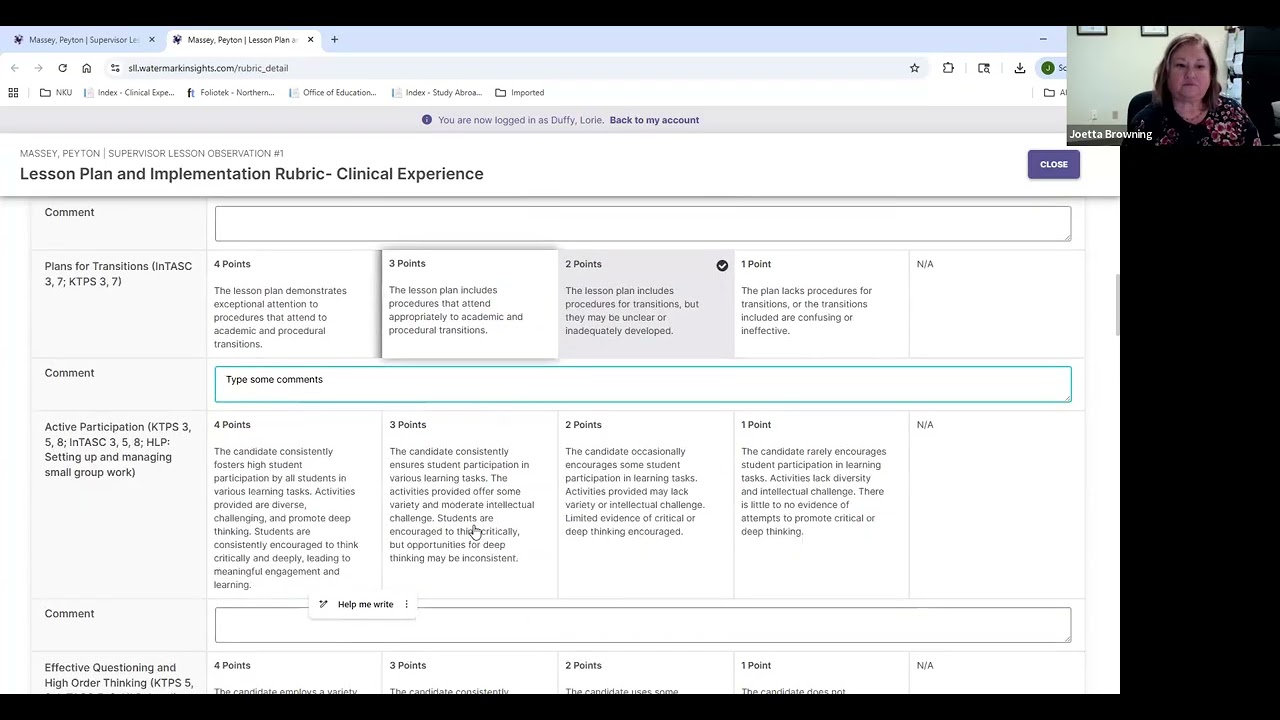Select 4 Points for Plans for Transitions
This screenshot has width=1280, height=720.
(x=294, y=304)
